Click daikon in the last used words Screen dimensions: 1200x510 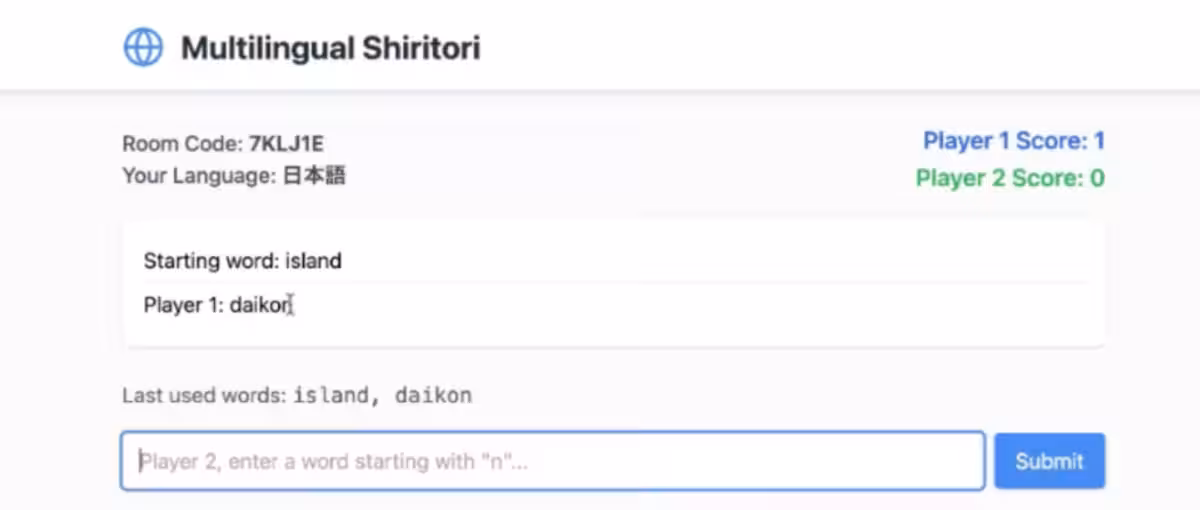click(433, 396)
